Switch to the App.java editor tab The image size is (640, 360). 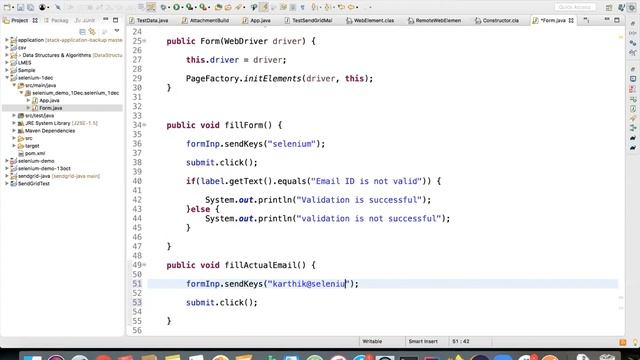[x=256, y=20]
